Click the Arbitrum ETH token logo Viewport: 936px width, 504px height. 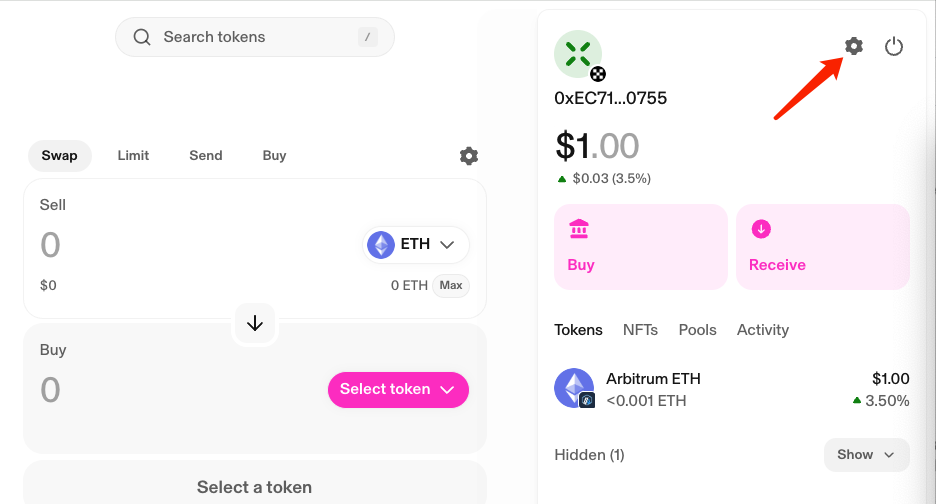(x=574, y=389)
